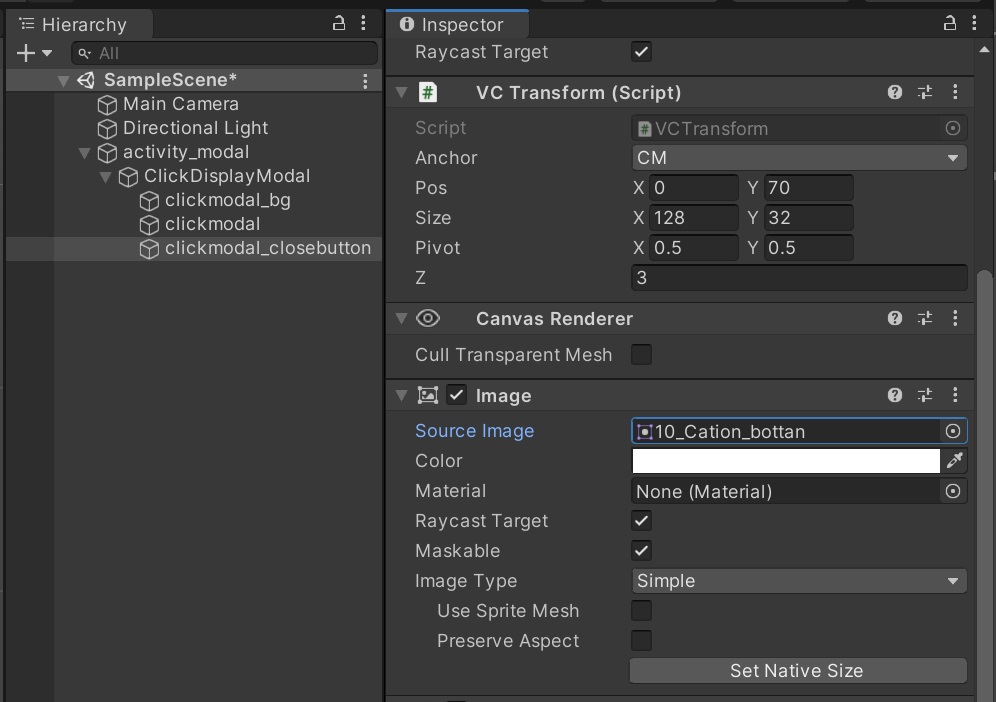Open Material object picker circle

pyautogui.click(x=953, y=491)
